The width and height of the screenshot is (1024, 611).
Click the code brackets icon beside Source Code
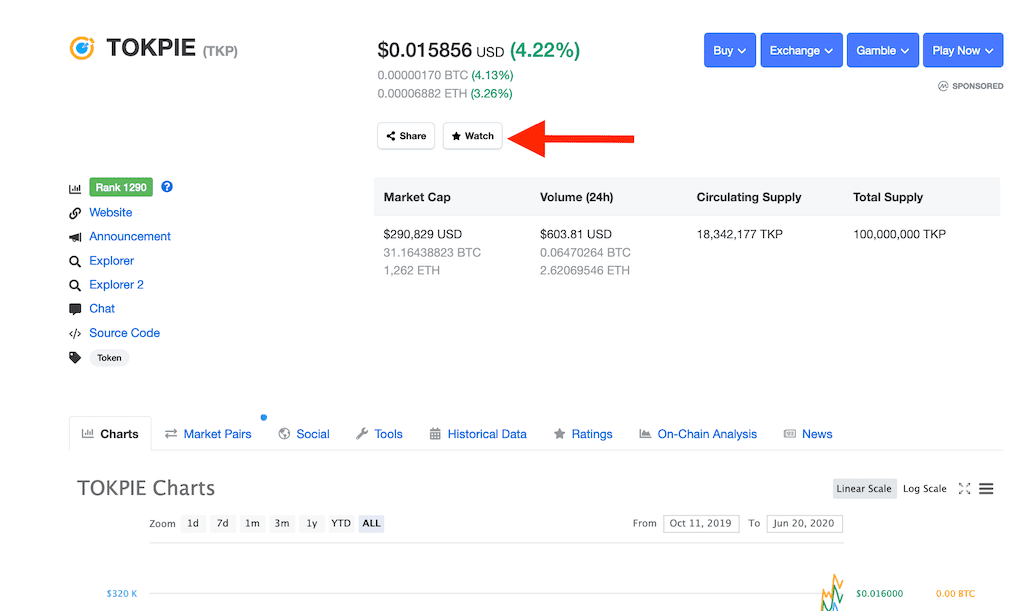tap(75, 334)
